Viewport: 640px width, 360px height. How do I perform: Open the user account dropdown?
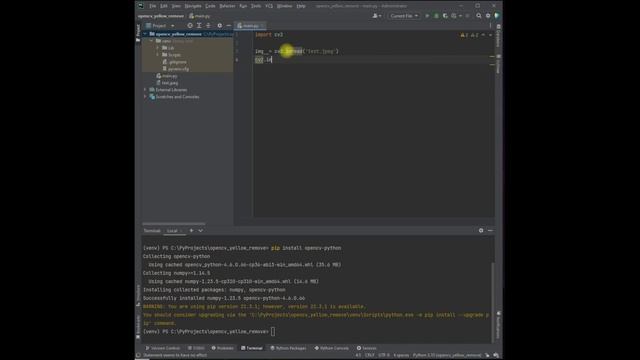(x=377, y=16)
